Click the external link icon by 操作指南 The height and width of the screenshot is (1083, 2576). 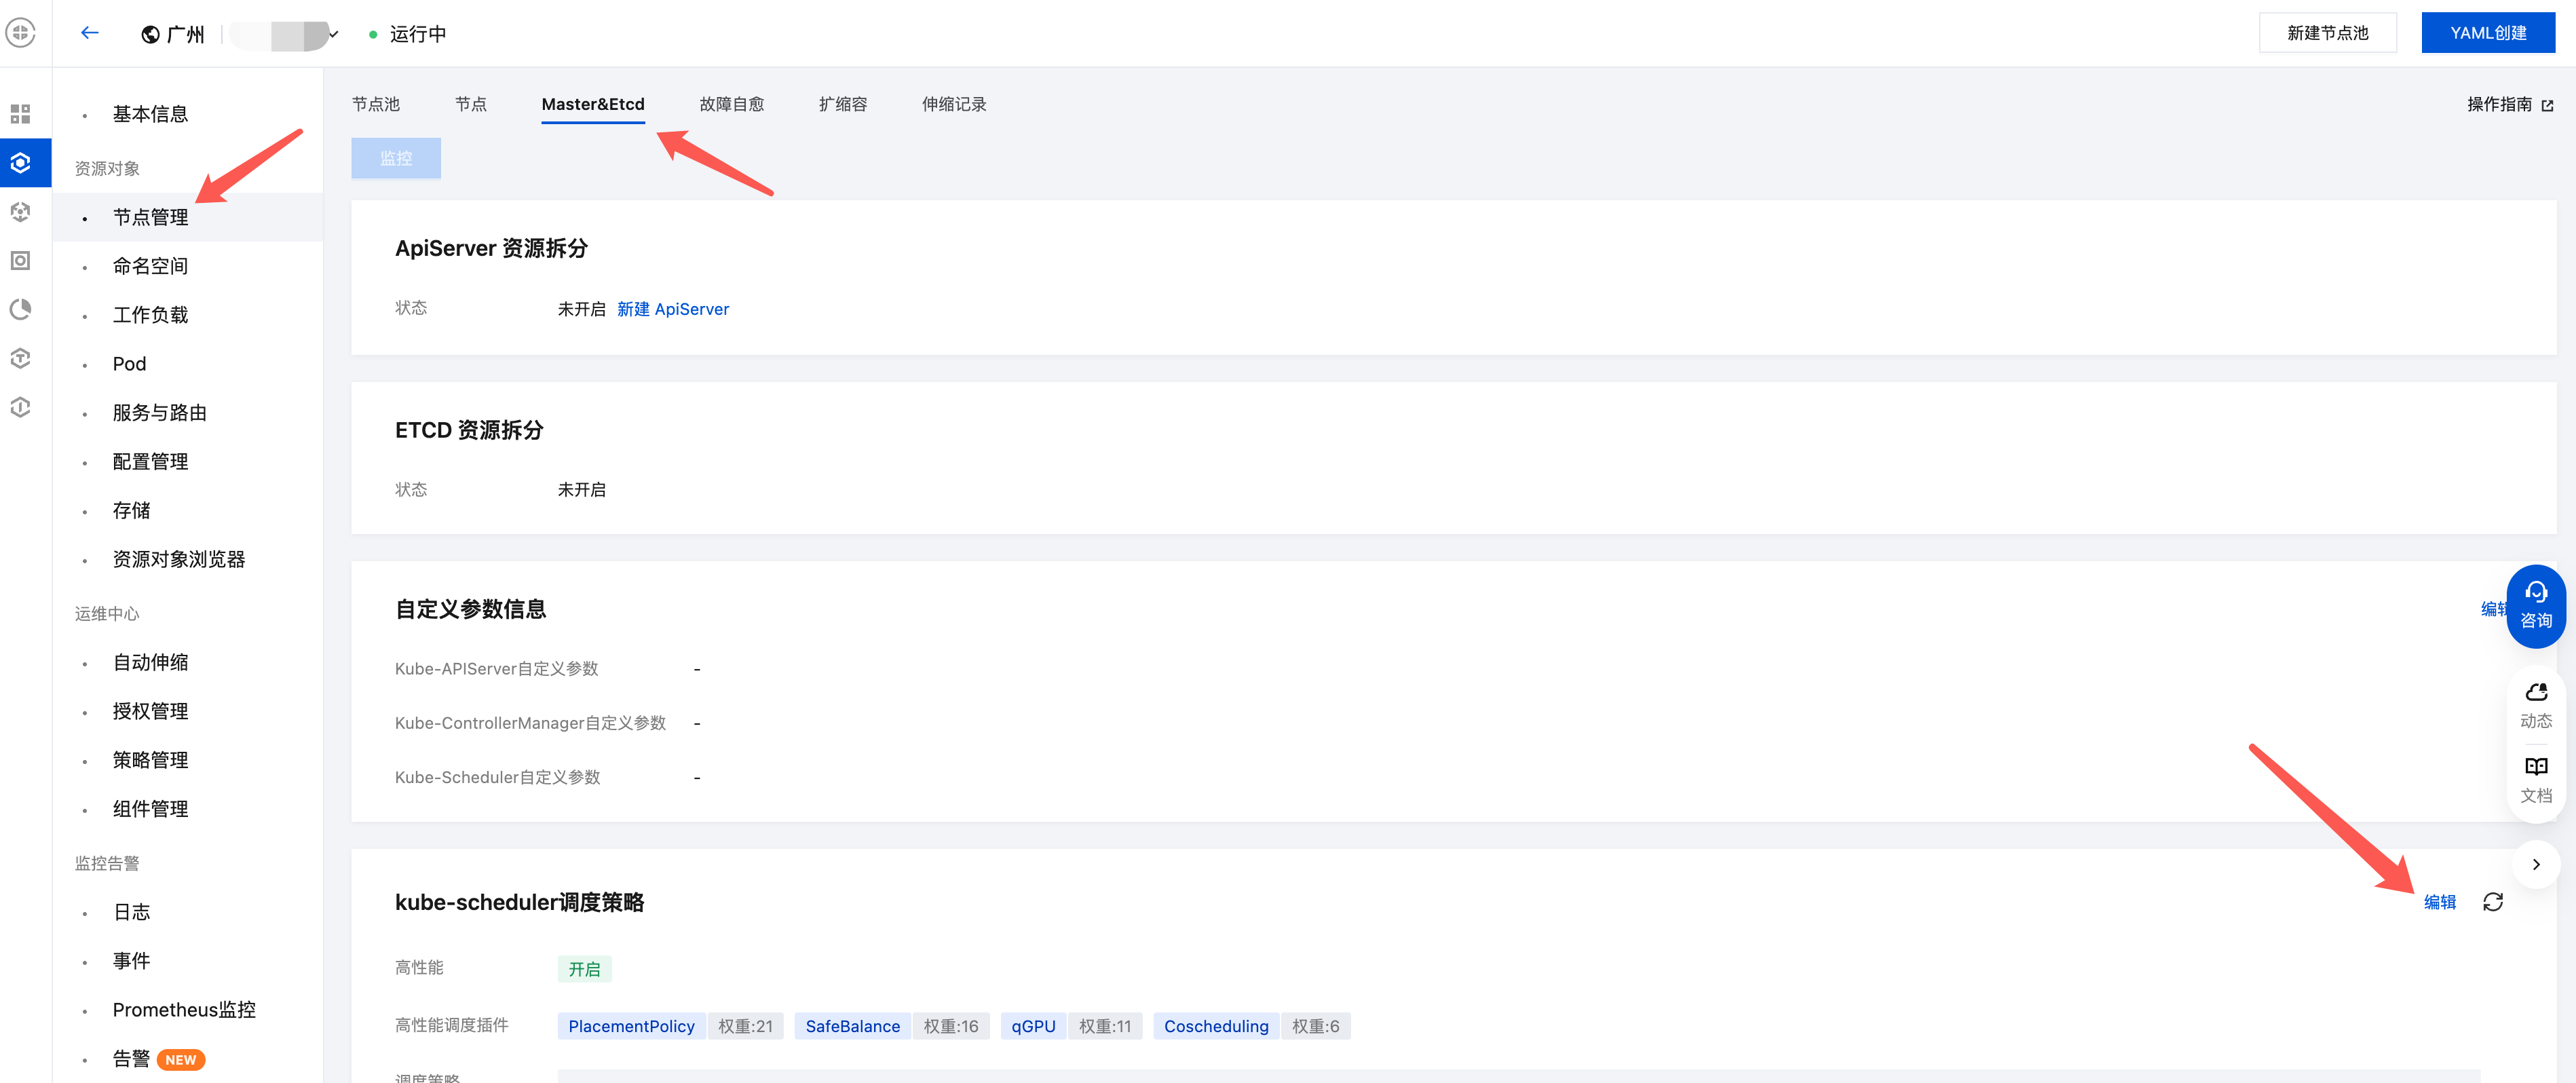2547,105
